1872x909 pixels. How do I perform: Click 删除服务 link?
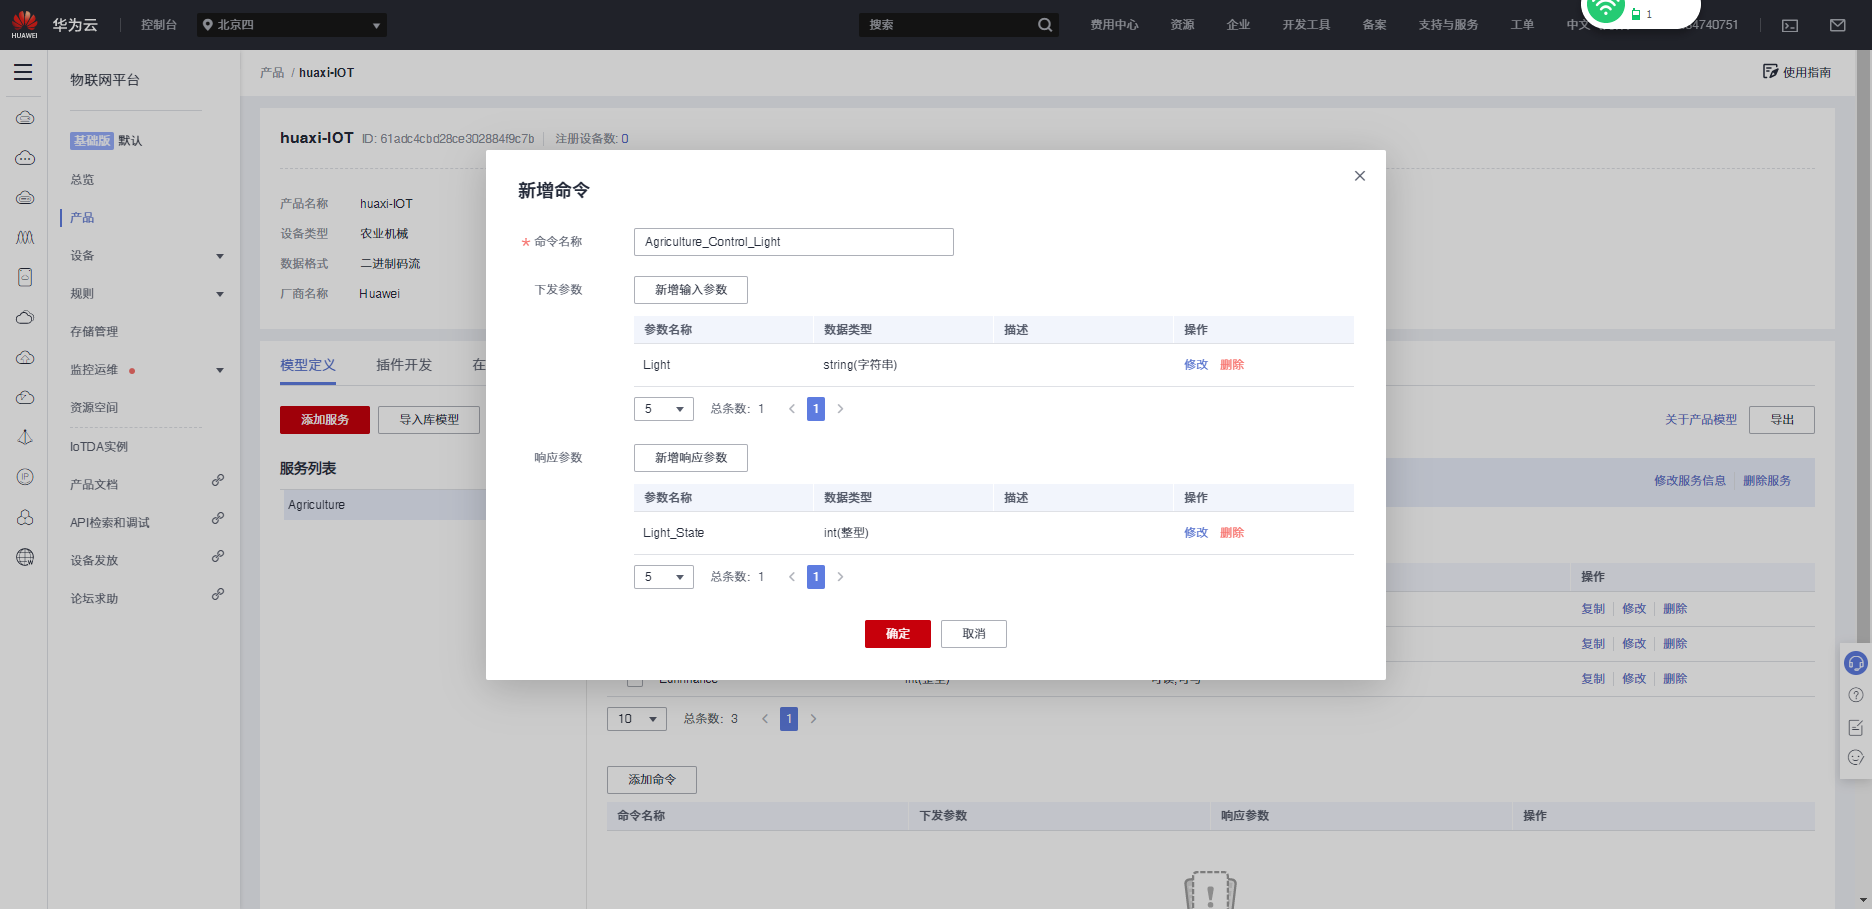[x=1767, y=481]
